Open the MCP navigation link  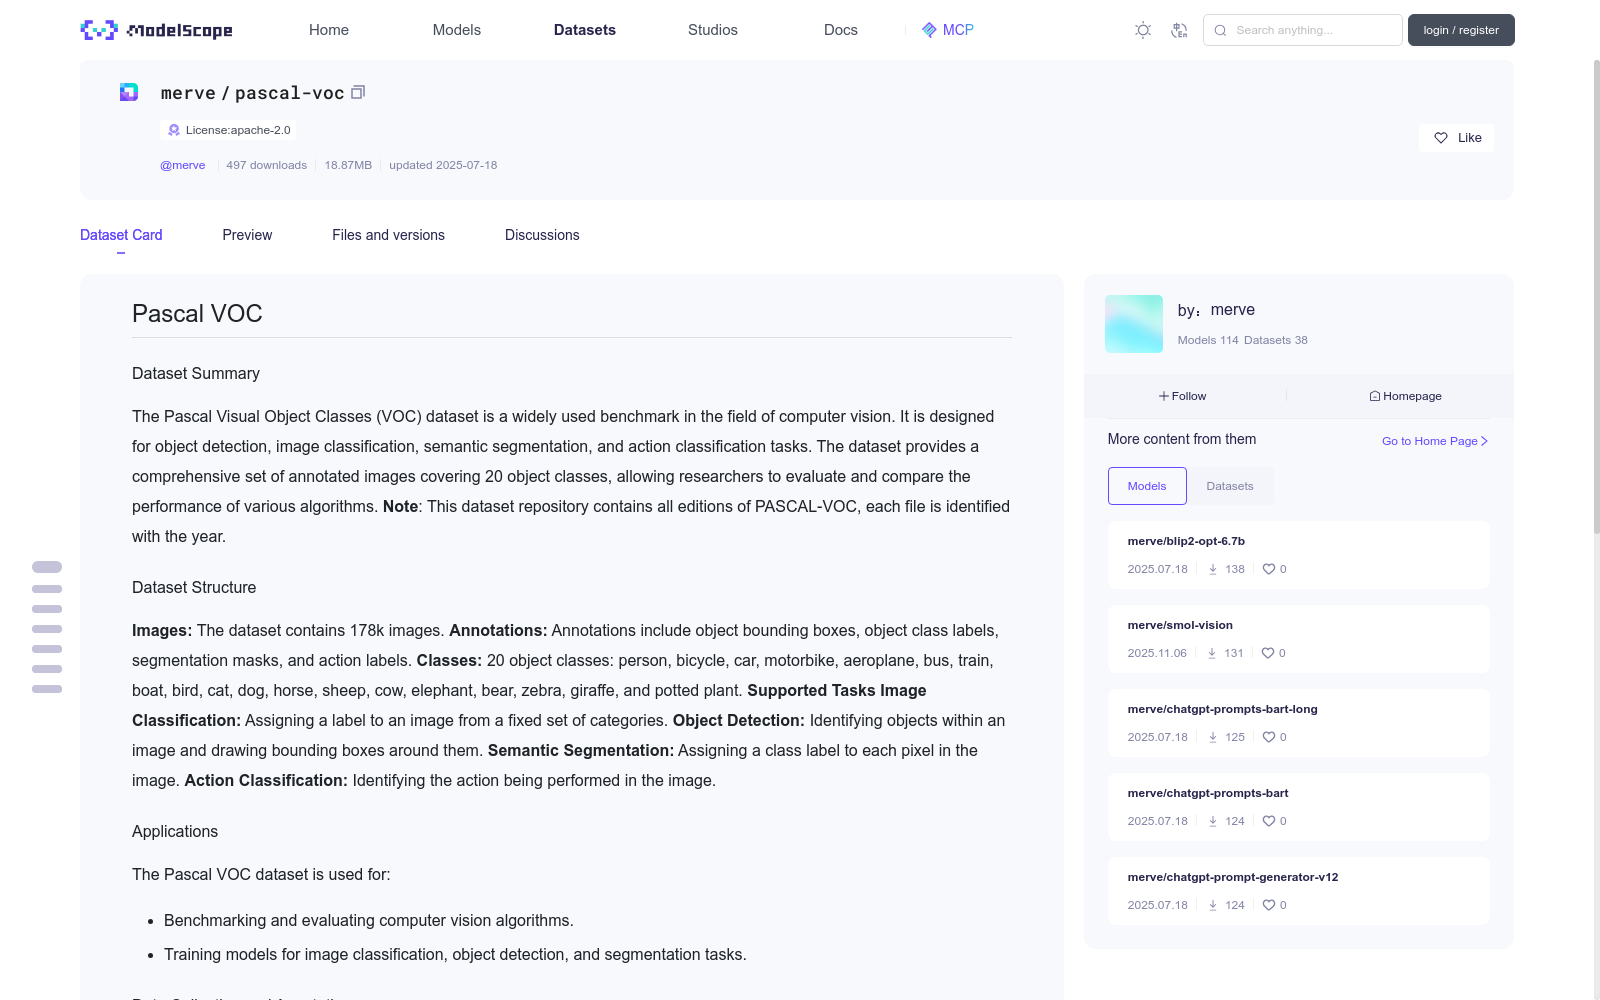pyautogui.click(x=948, y=30)
